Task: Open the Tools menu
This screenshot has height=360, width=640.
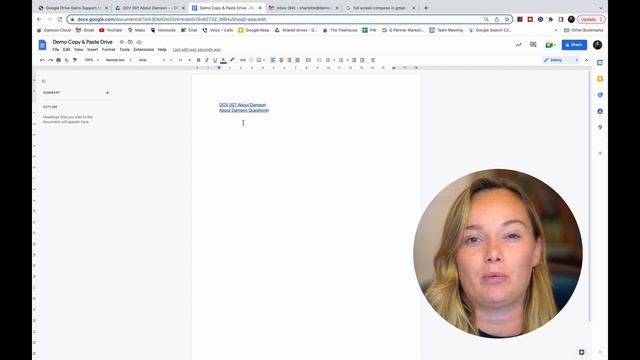Action: tap(124, 49)
